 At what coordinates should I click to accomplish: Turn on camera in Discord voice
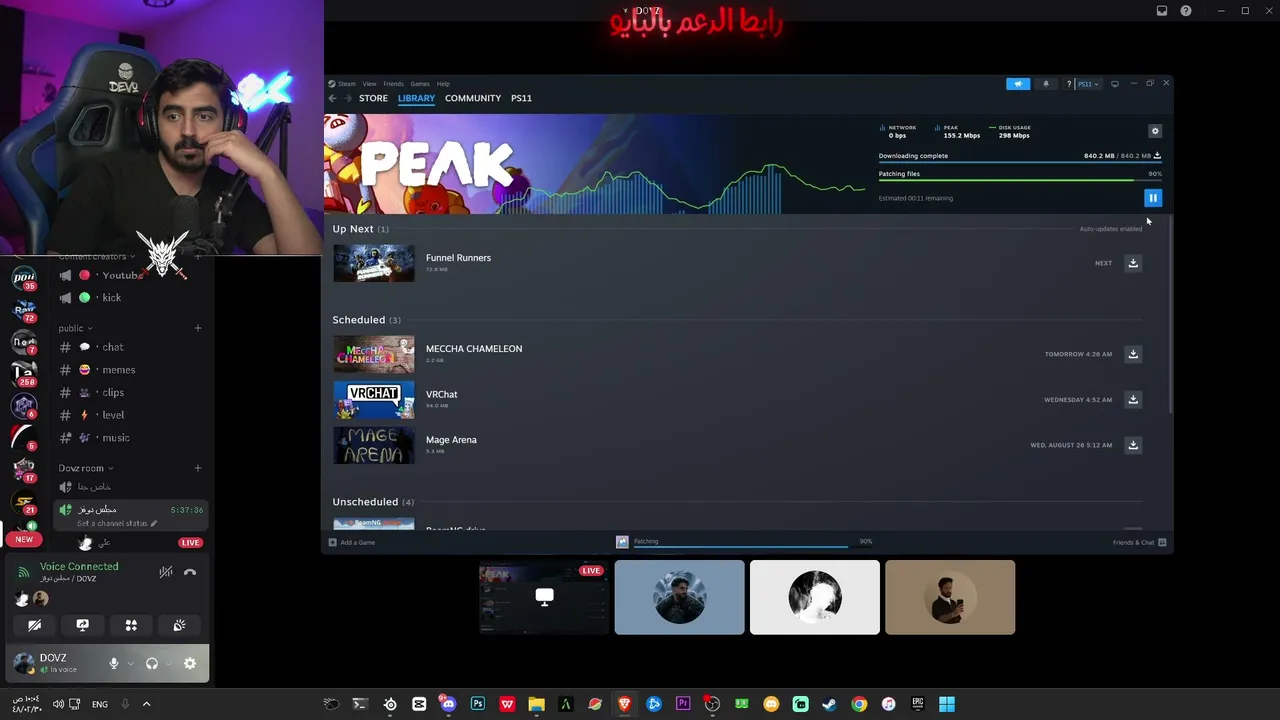pos(34,625)
